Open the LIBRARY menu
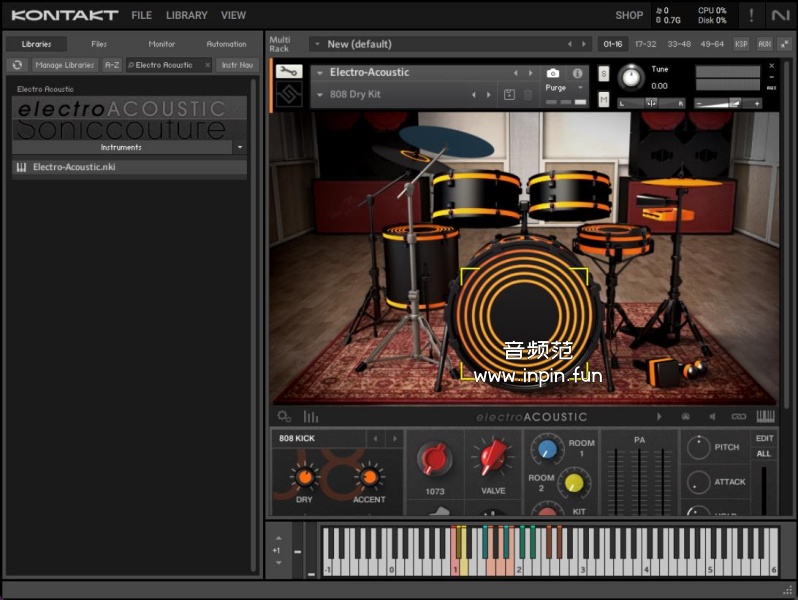This screenshot has width=798, height=600. pyautogui.click(x=186, y=15)
